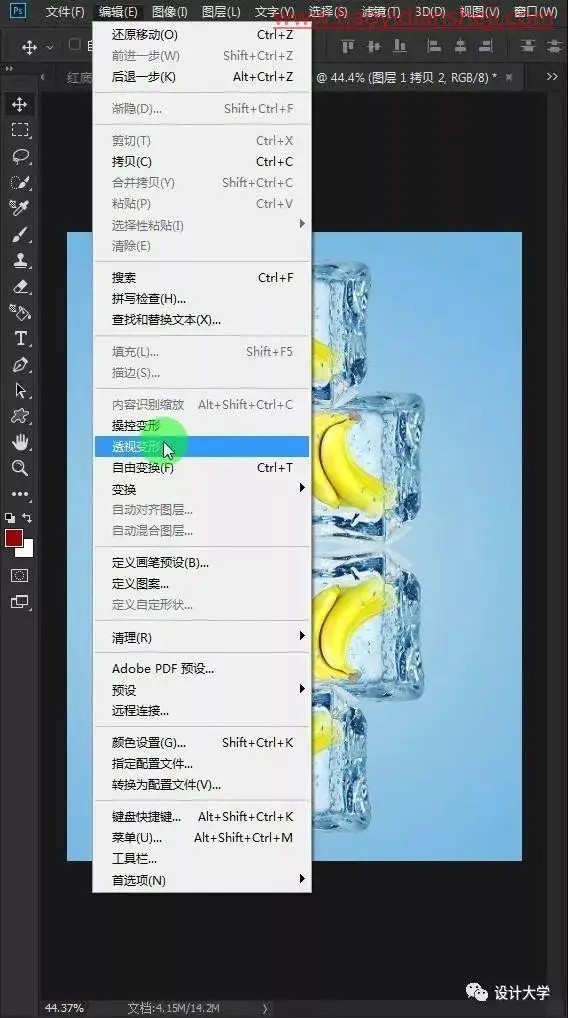Toggle Quick Mask mode
The width and height of the screenshot is (568, 1018).
click(x=19, y=576)
